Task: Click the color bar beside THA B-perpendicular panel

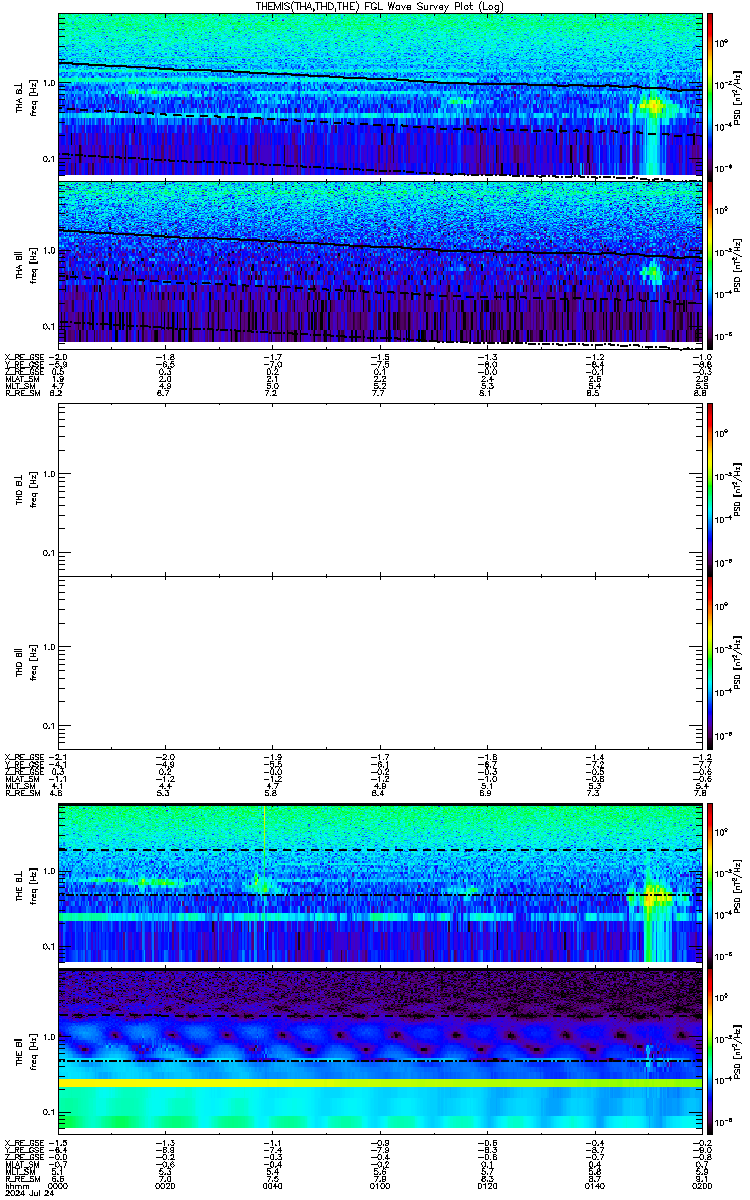Action: pos(710,95)
